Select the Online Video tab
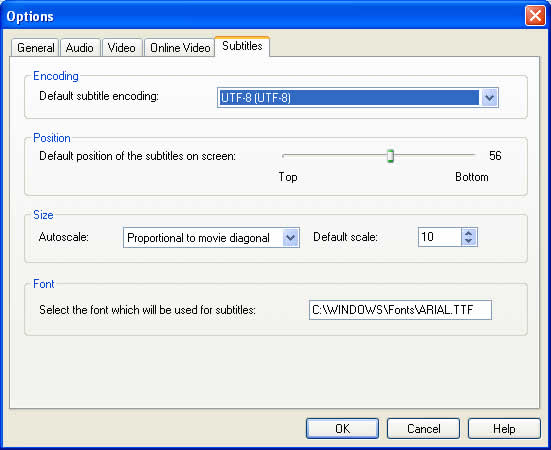Image resolution: width=551 pixels, height=450 pixels. [180, 47]
